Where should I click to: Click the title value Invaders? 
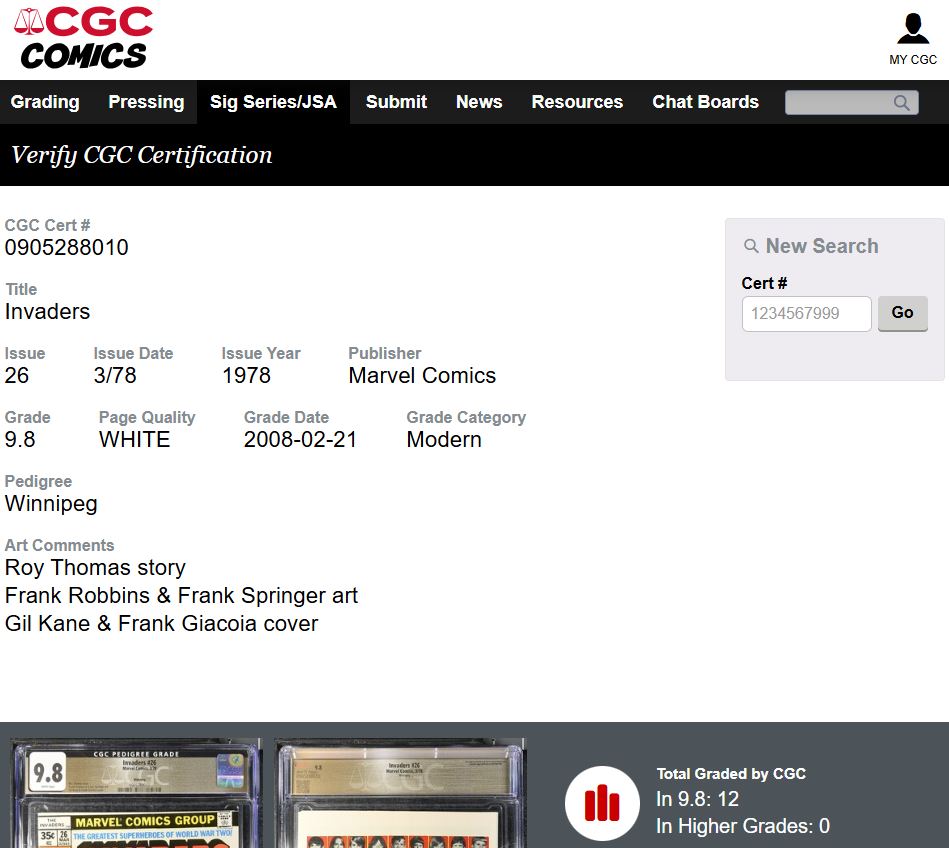tap(47, 312)
